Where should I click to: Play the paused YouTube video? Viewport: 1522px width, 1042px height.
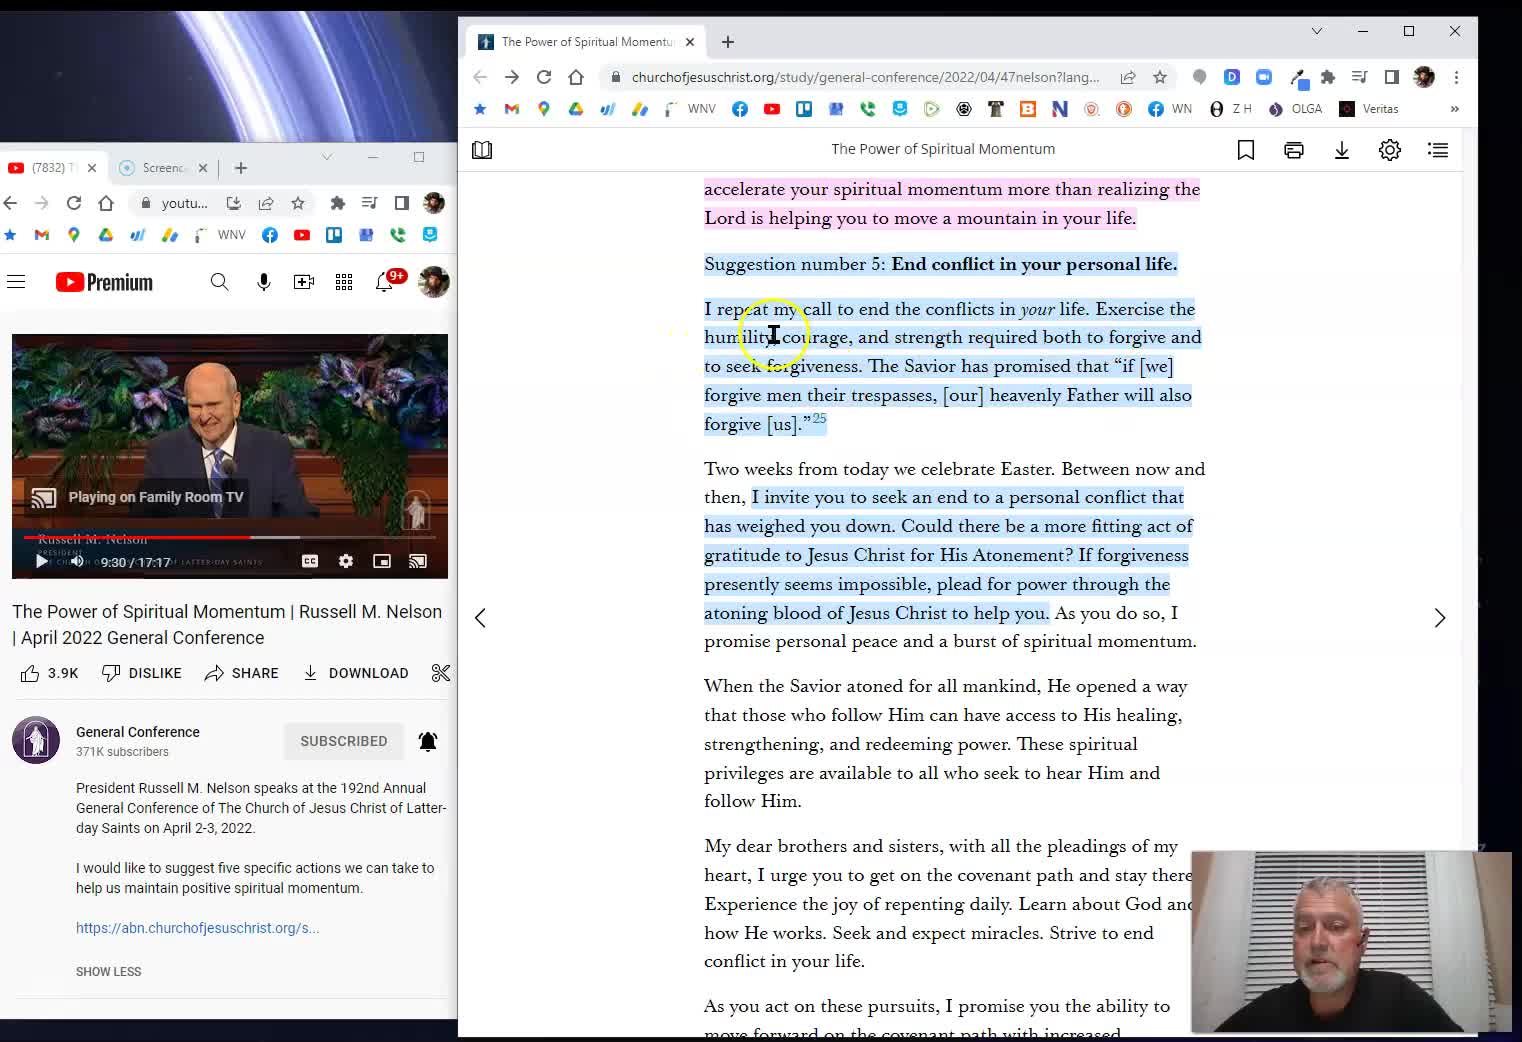point(41,561)
